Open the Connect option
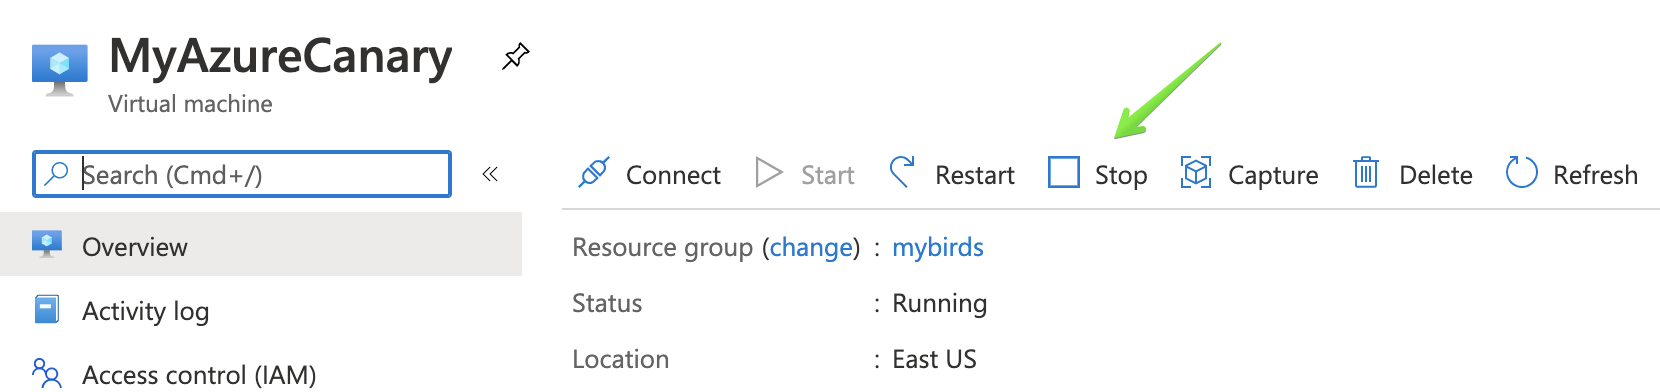Screen dimensions: 1660x392 [649, 174]
